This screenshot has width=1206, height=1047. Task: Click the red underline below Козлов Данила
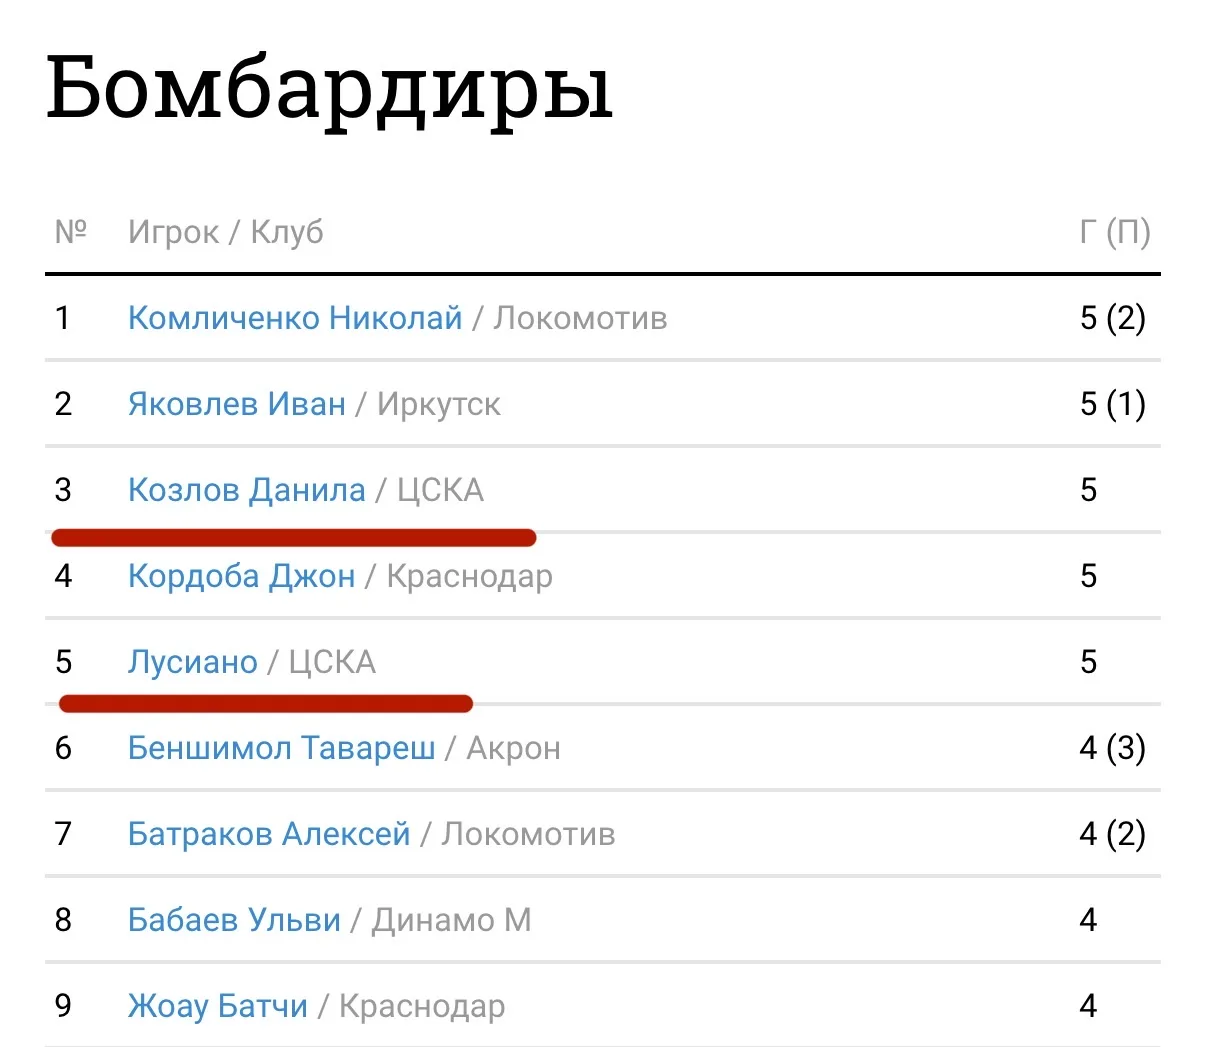click(x=293, y=538)
